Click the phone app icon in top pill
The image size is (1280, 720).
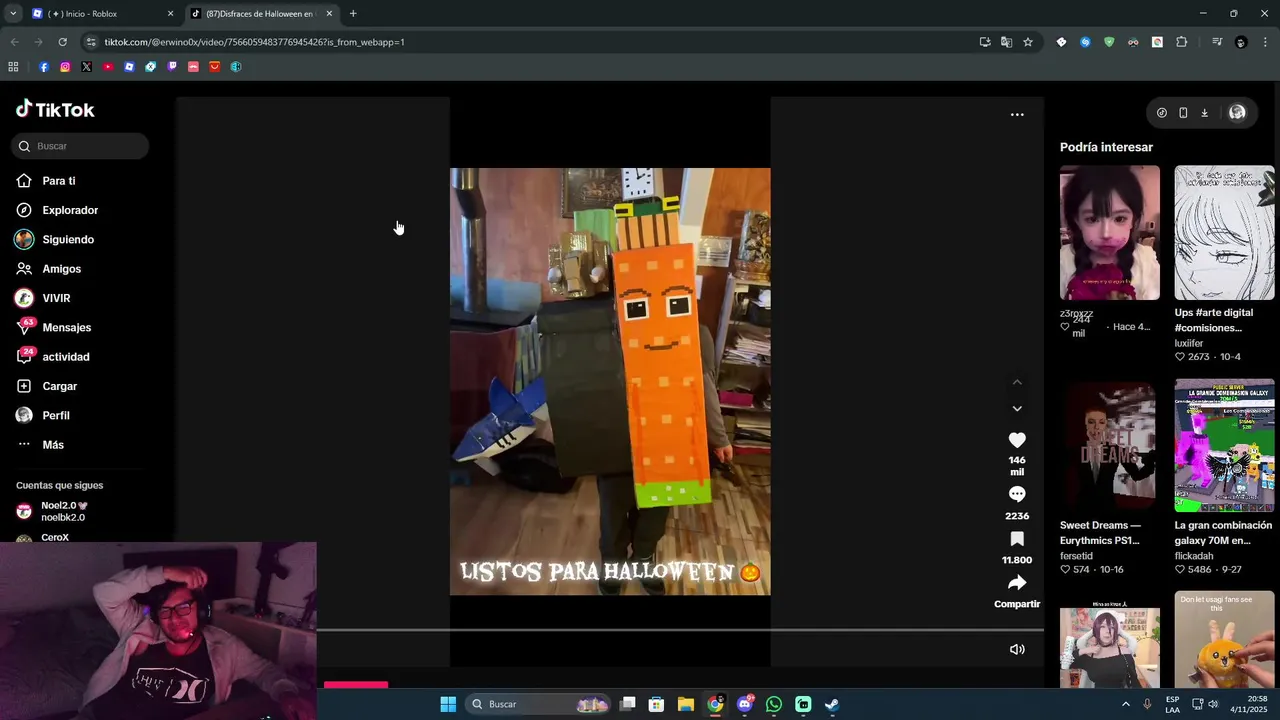click(1183, 113)
